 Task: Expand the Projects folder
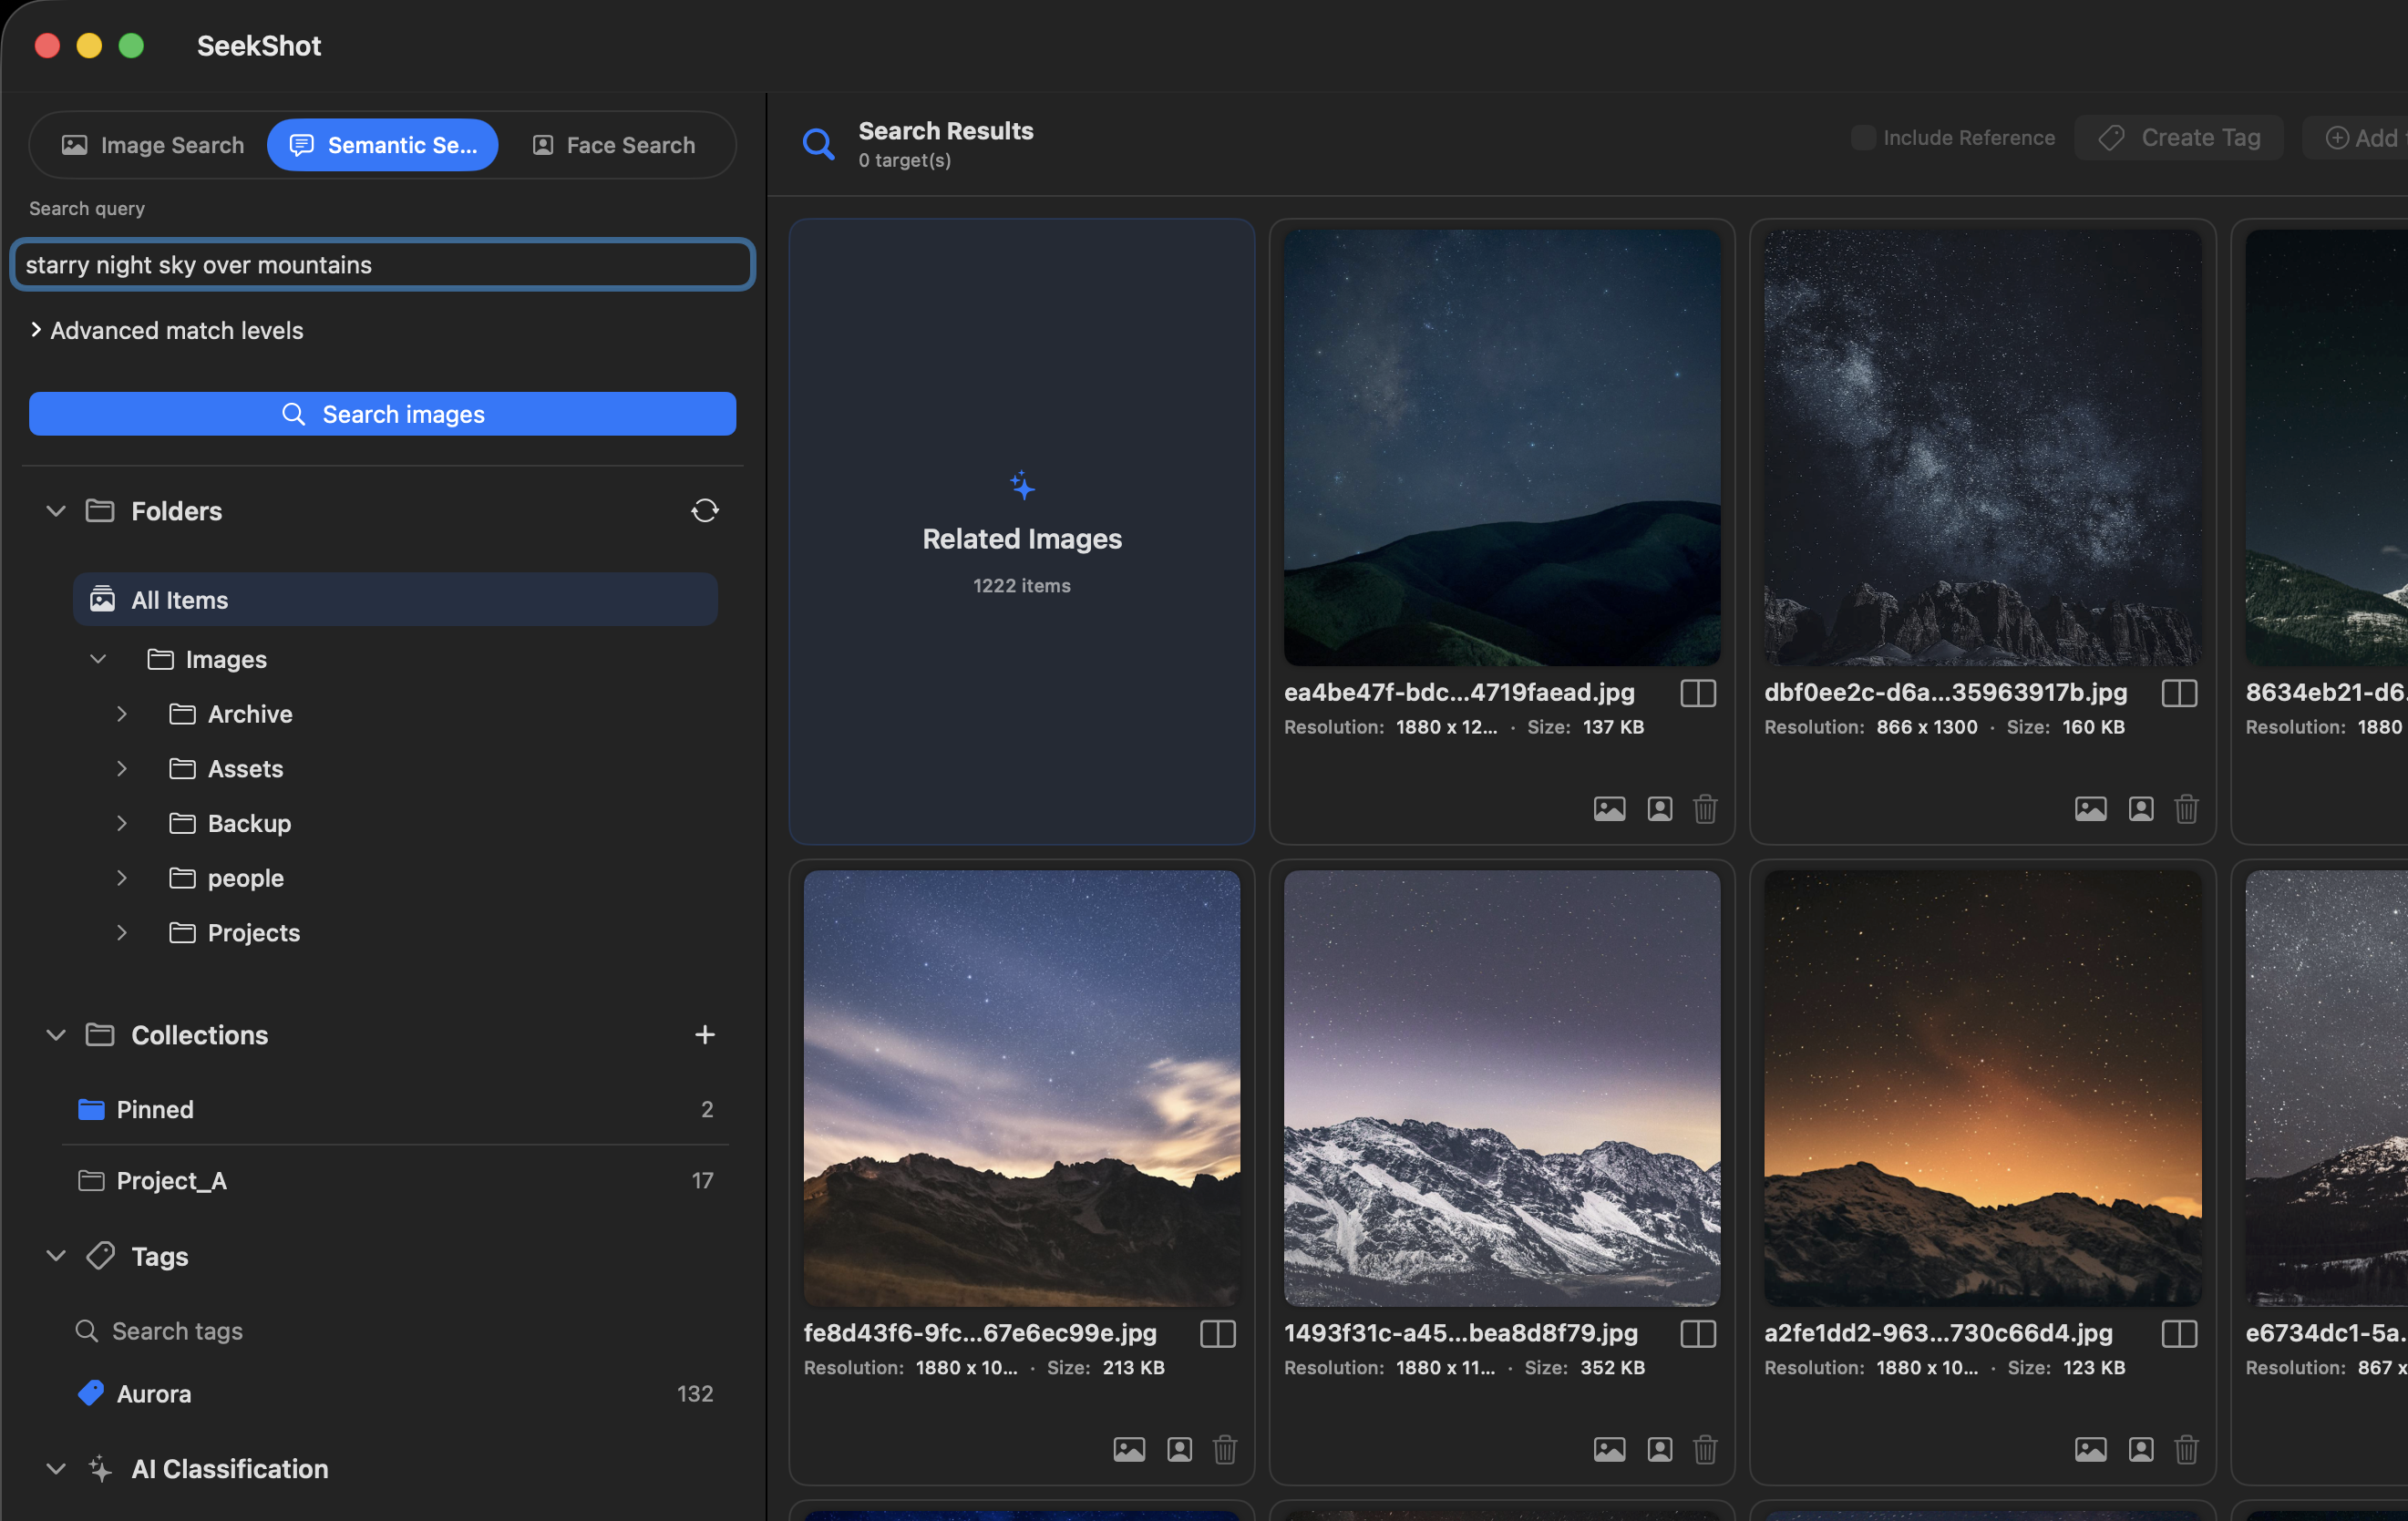(x=121, y=932)
